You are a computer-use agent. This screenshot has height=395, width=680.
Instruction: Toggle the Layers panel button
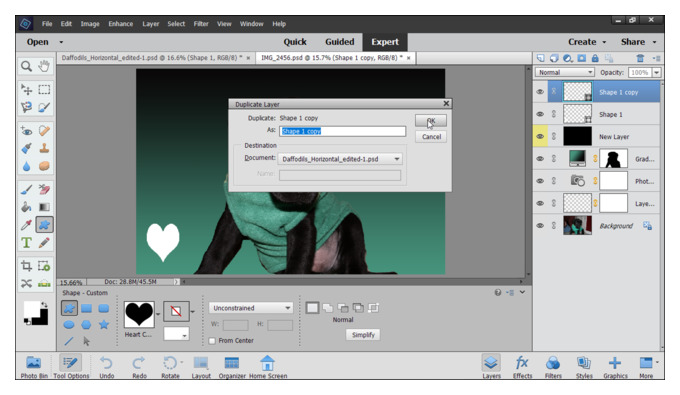pos(491,367)
